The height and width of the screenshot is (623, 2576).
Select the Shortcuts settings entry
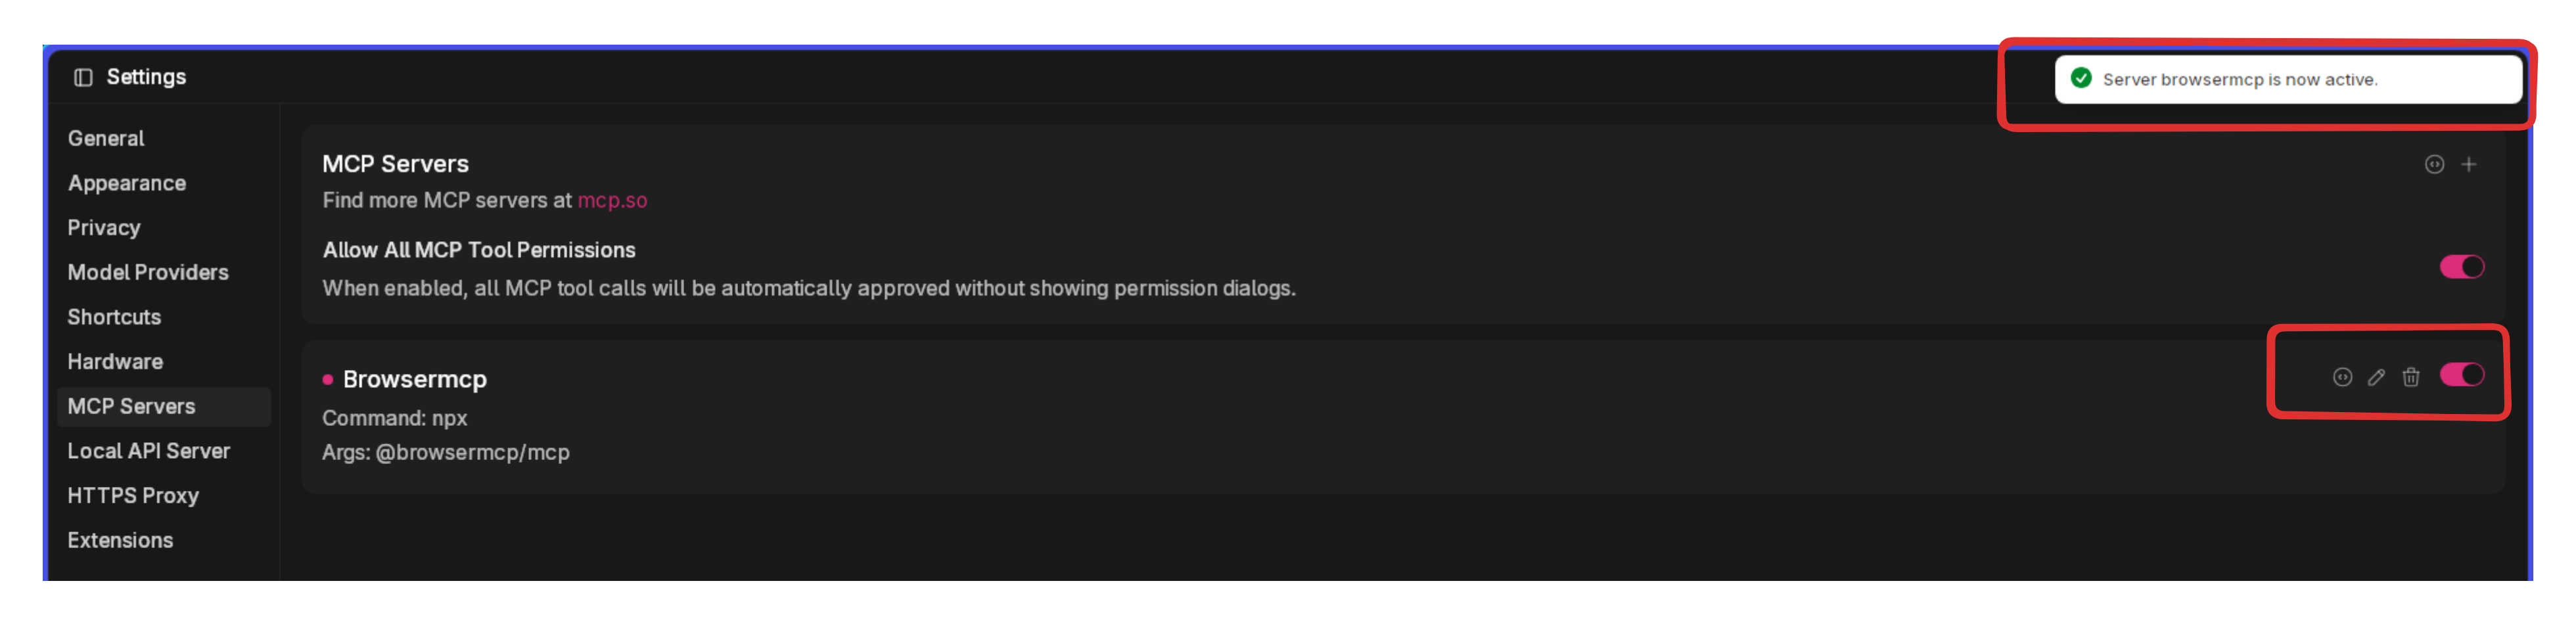pos(114,317)
